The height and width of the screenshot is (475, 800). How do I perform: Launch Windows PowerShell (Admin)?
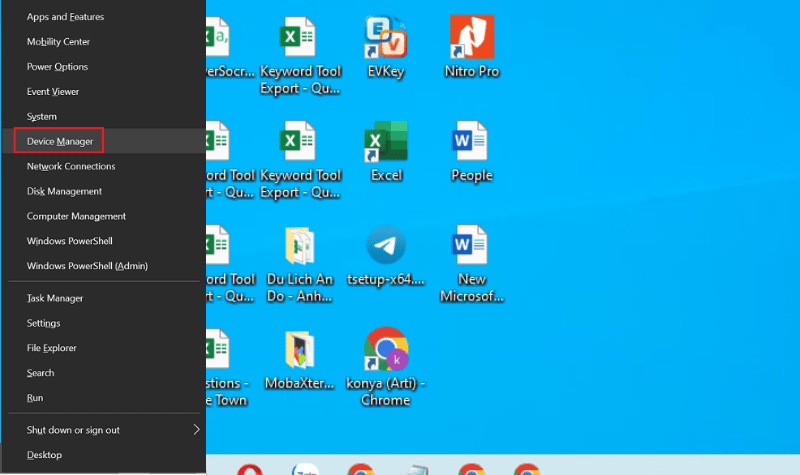click(x=88, y=266)
